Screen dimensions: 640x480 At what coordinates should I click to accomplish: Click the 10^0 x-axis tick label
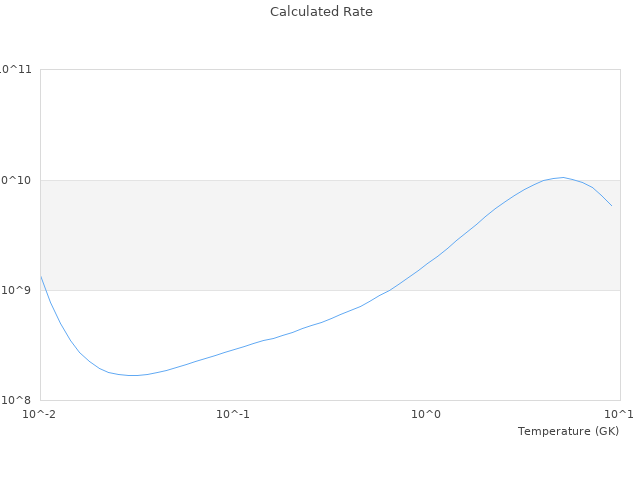(427, 414)
